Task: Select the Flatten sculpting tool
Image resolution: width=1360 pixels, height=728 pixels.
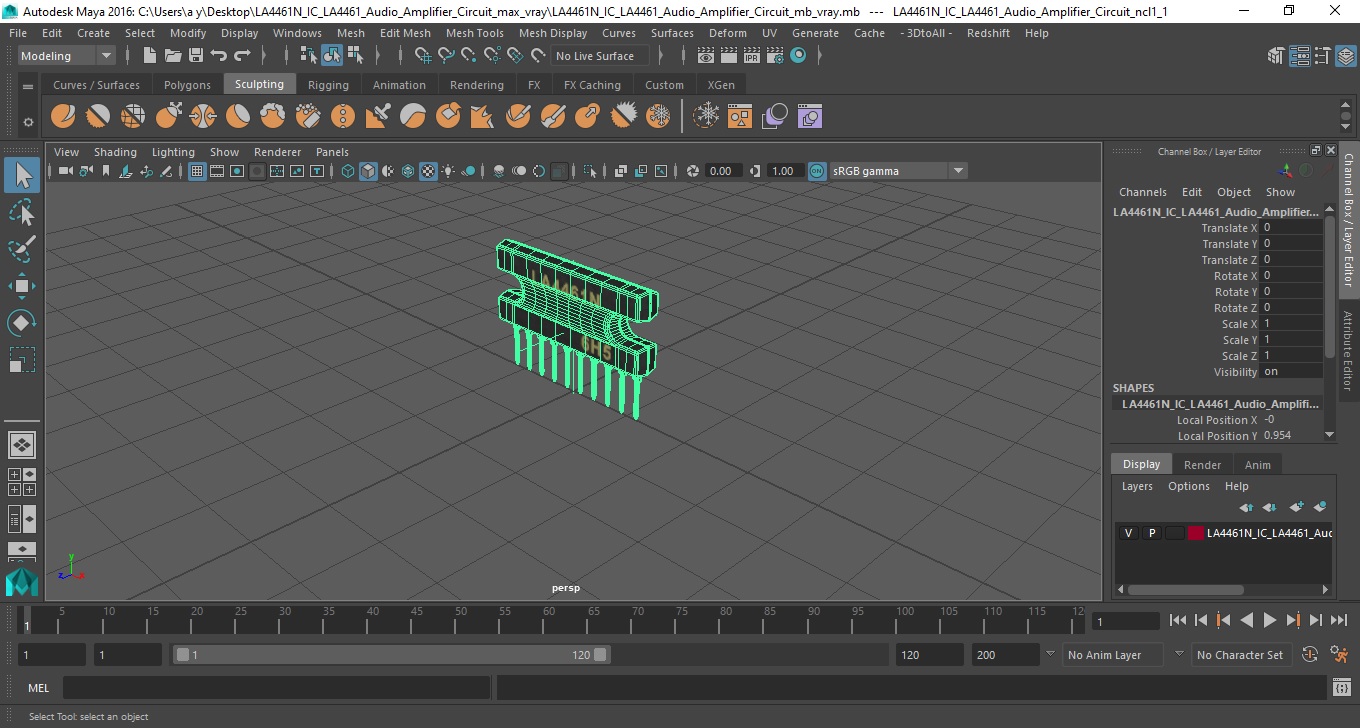Action: point(238,116)
